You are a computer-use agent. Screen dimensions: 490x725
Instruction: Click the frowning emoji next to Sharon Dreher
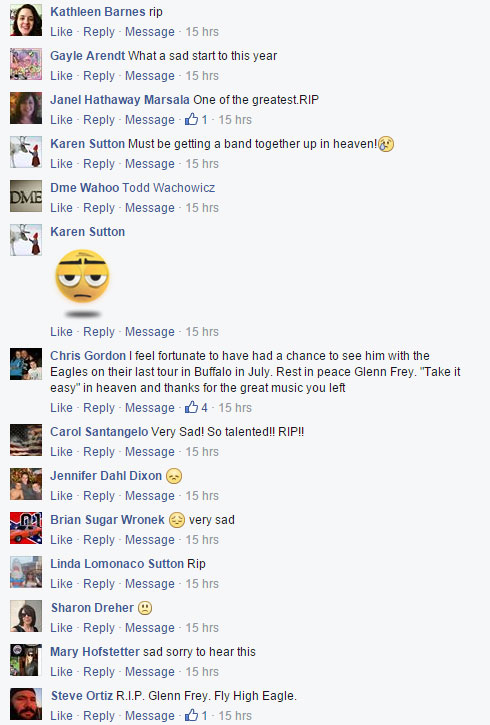click(x=145, y=608)
